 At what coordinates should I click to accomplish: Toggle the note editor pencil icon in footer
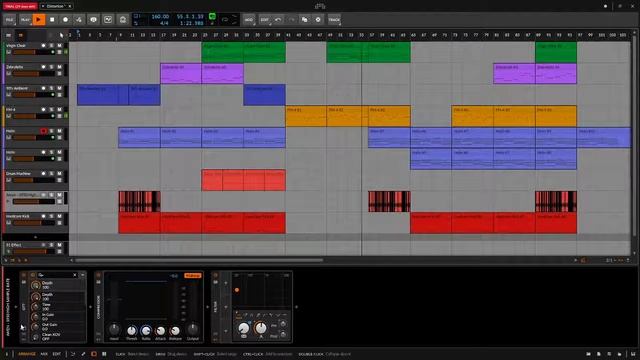[x=83, y=354]
